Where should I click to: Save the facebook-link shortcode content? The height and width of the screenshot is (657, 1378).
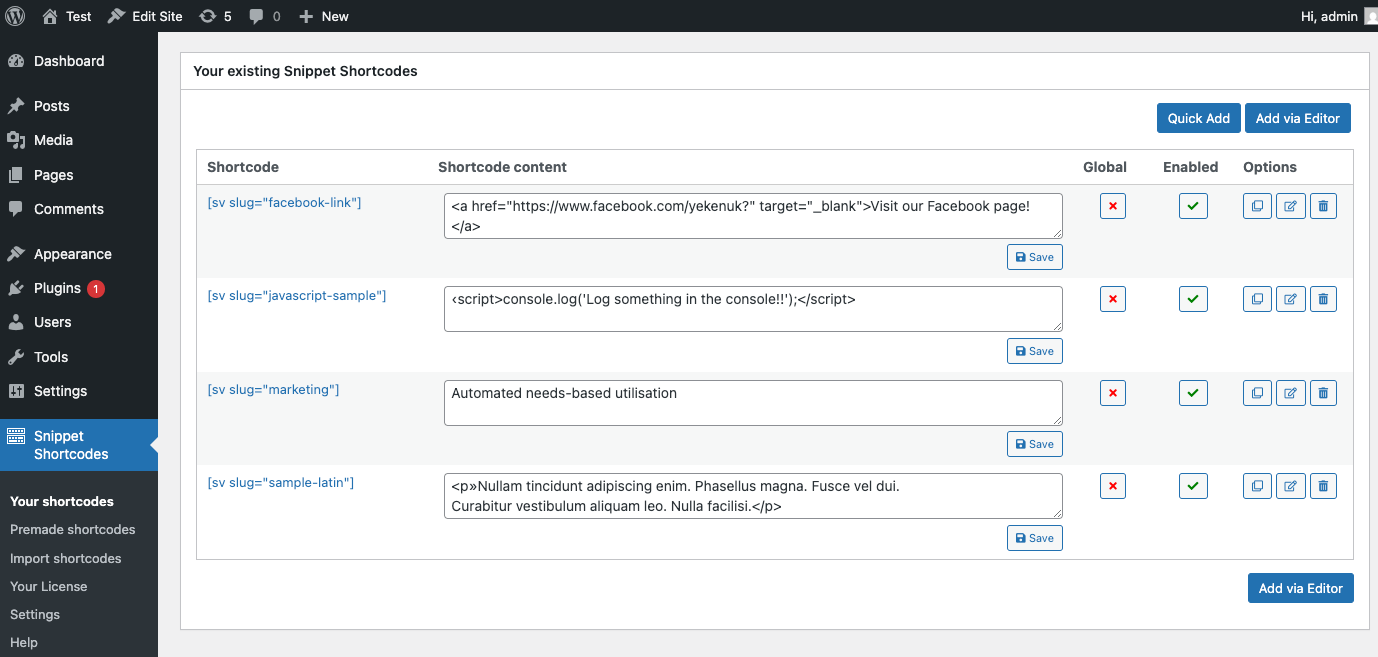pyautogui.click(x=1034, y=257)
